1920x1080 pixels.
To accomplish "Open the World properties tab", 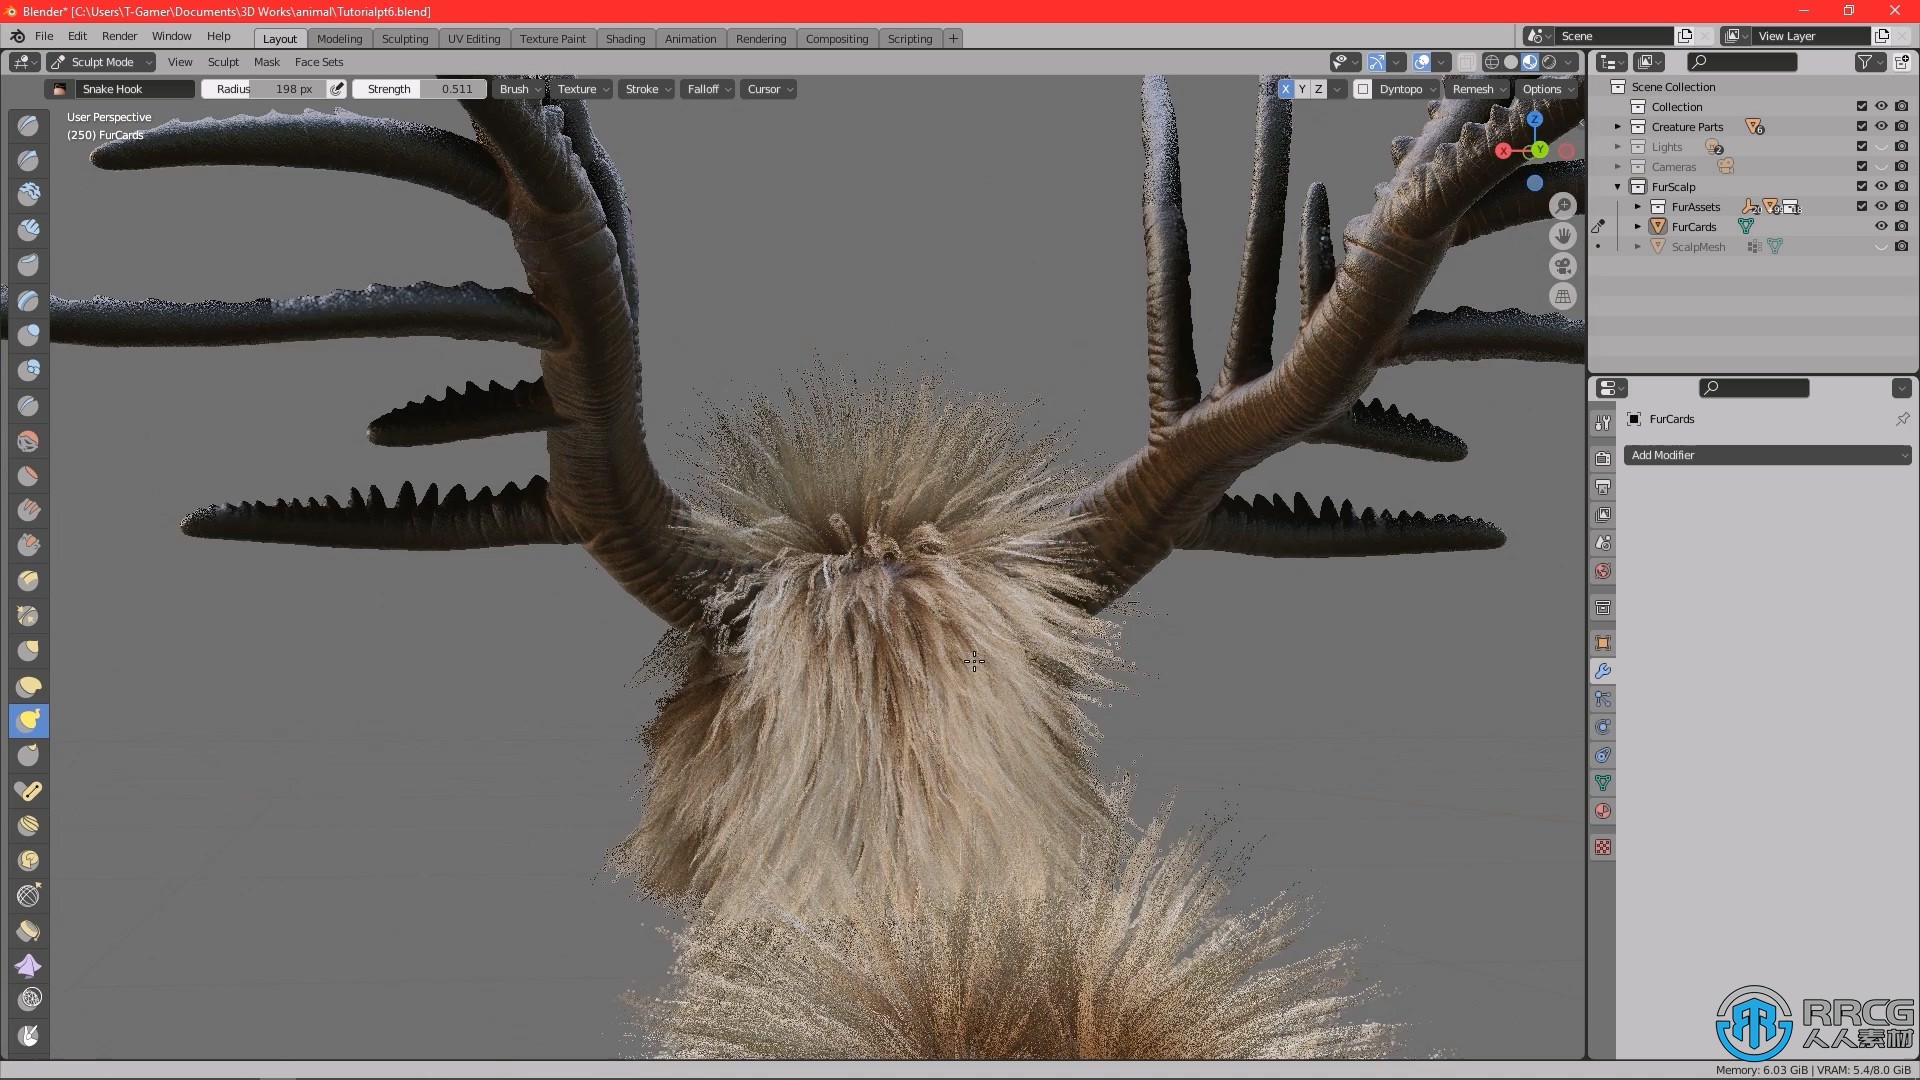I will point(1603,571).
